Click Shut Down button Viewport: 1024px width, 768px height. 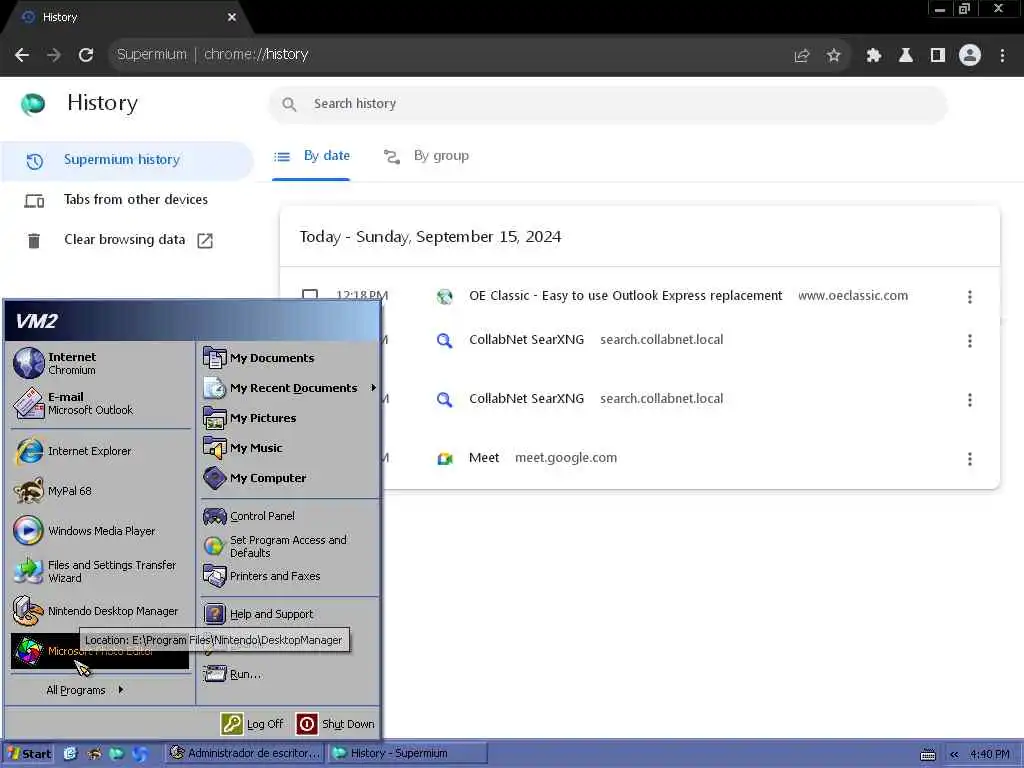335,724
